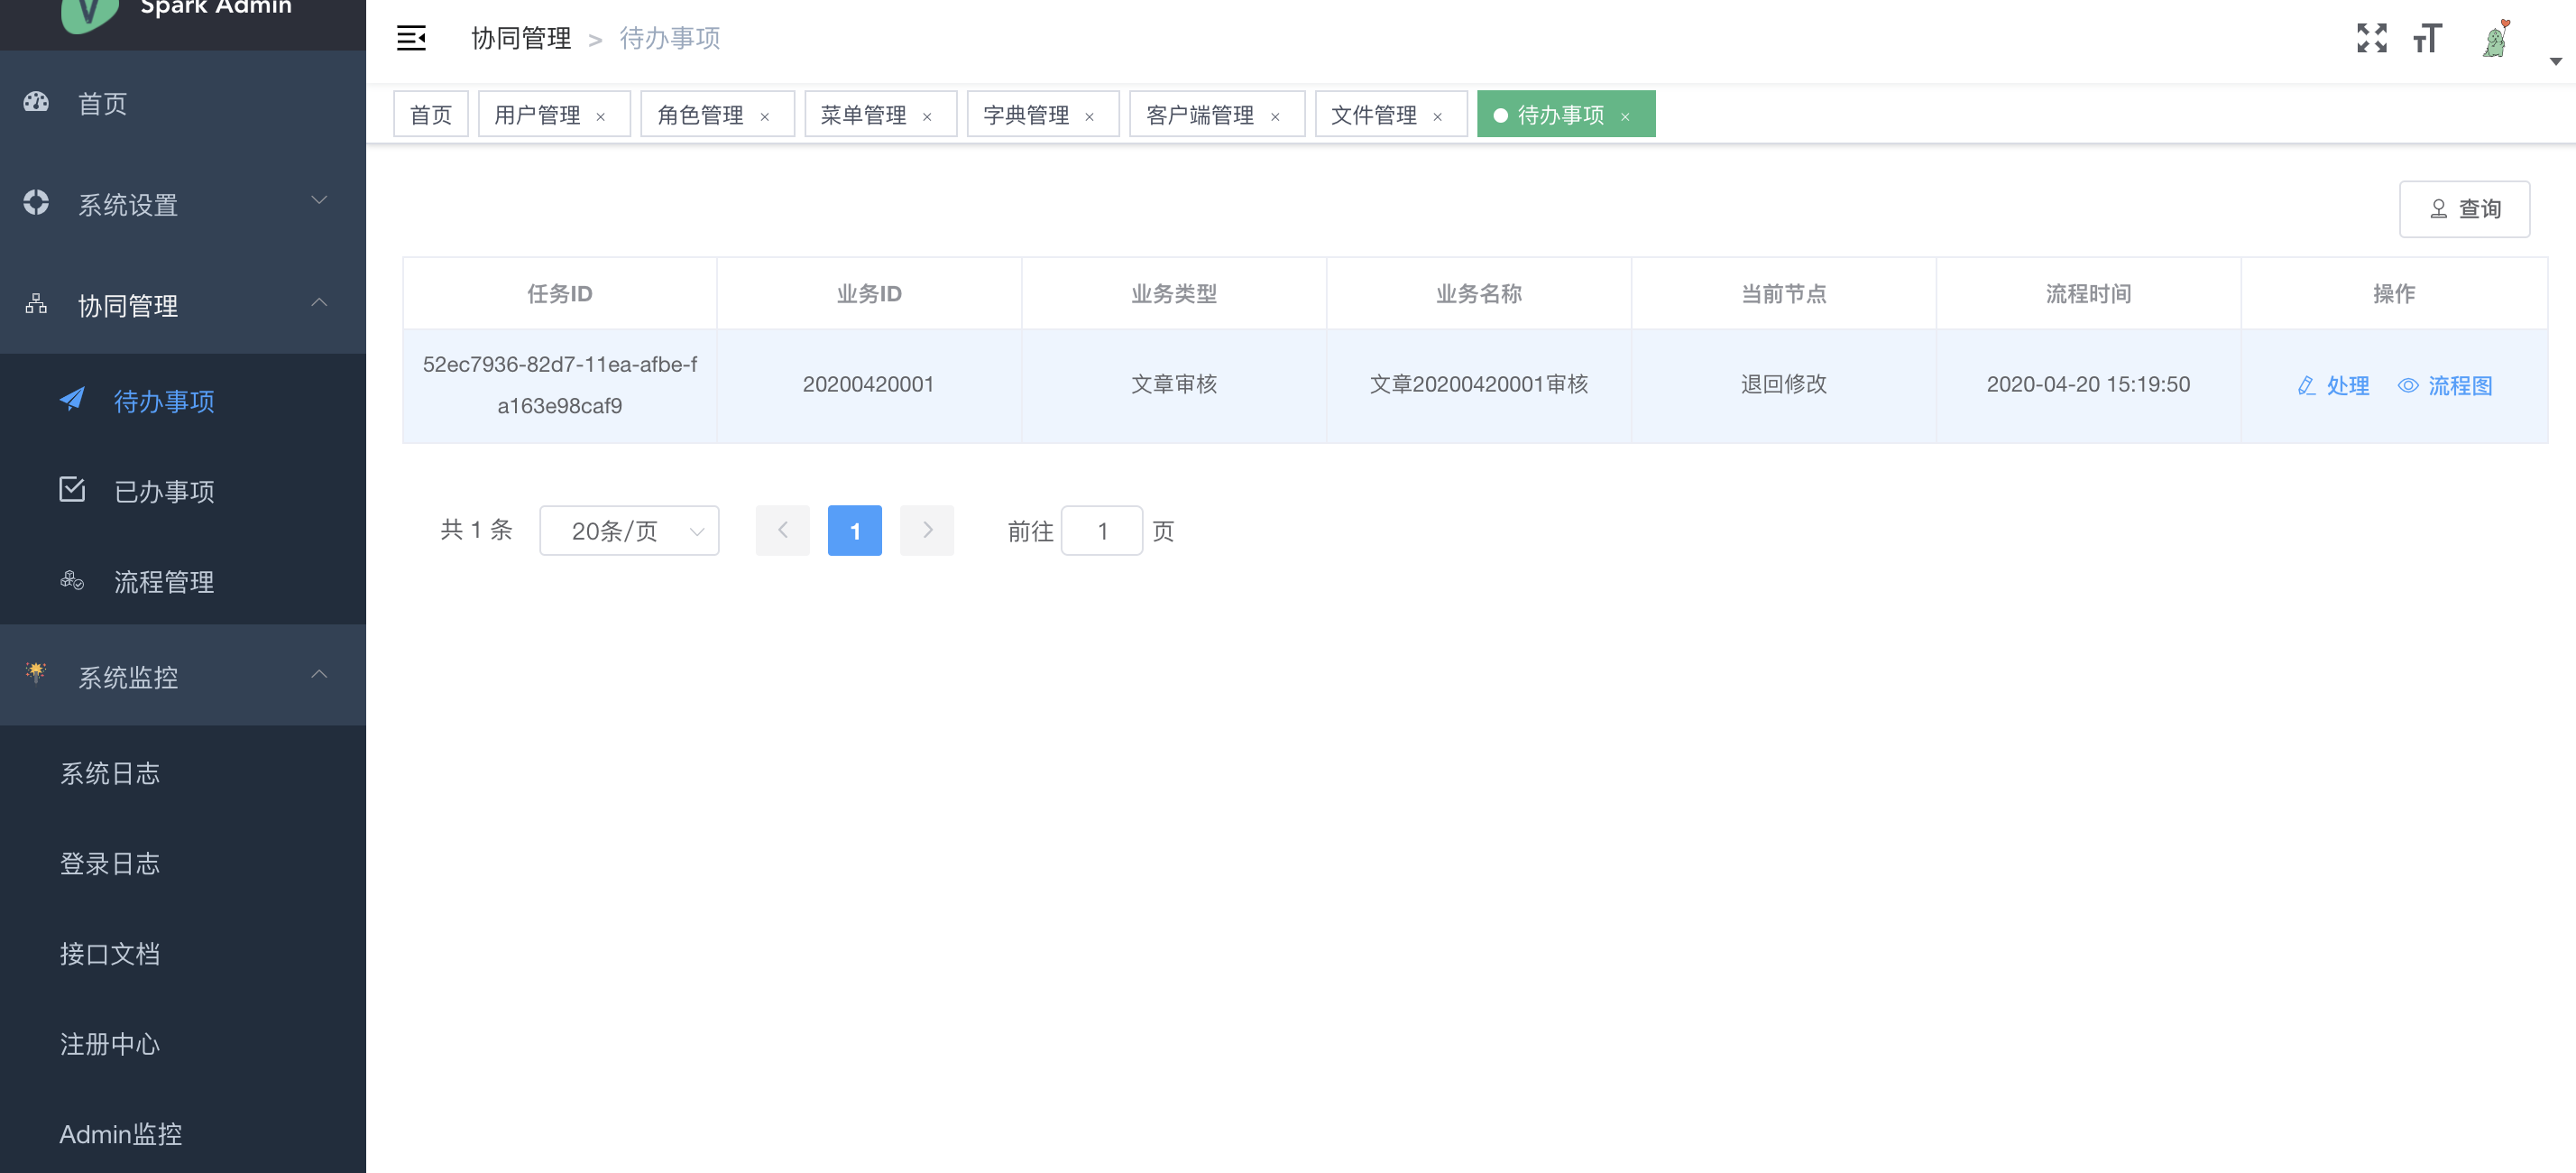Open the user dropdown caret near the avatar
This screenshot has height=1173, width=2576.
click(2555, 61)
